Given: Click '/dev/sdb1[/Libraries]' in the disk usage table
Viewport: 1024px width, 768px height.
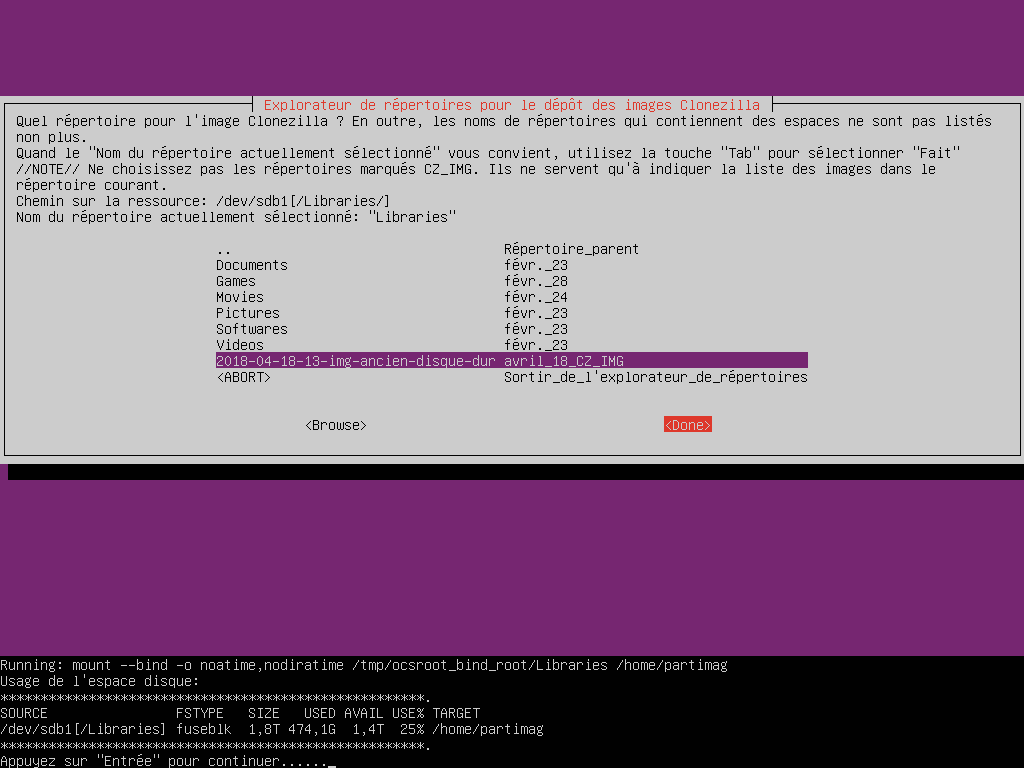Looking at the screenshot, I should [83, 729].
